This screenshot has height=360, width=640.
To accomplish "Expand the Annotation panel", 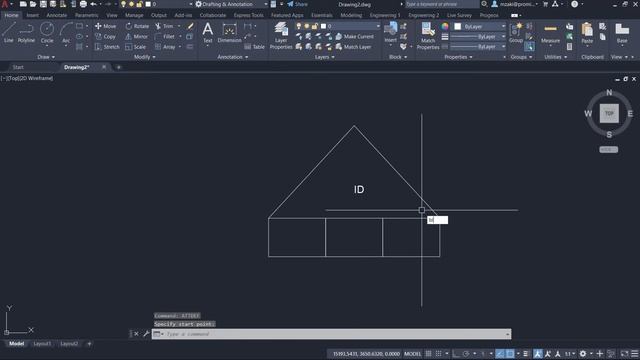I will coord(233,57).
